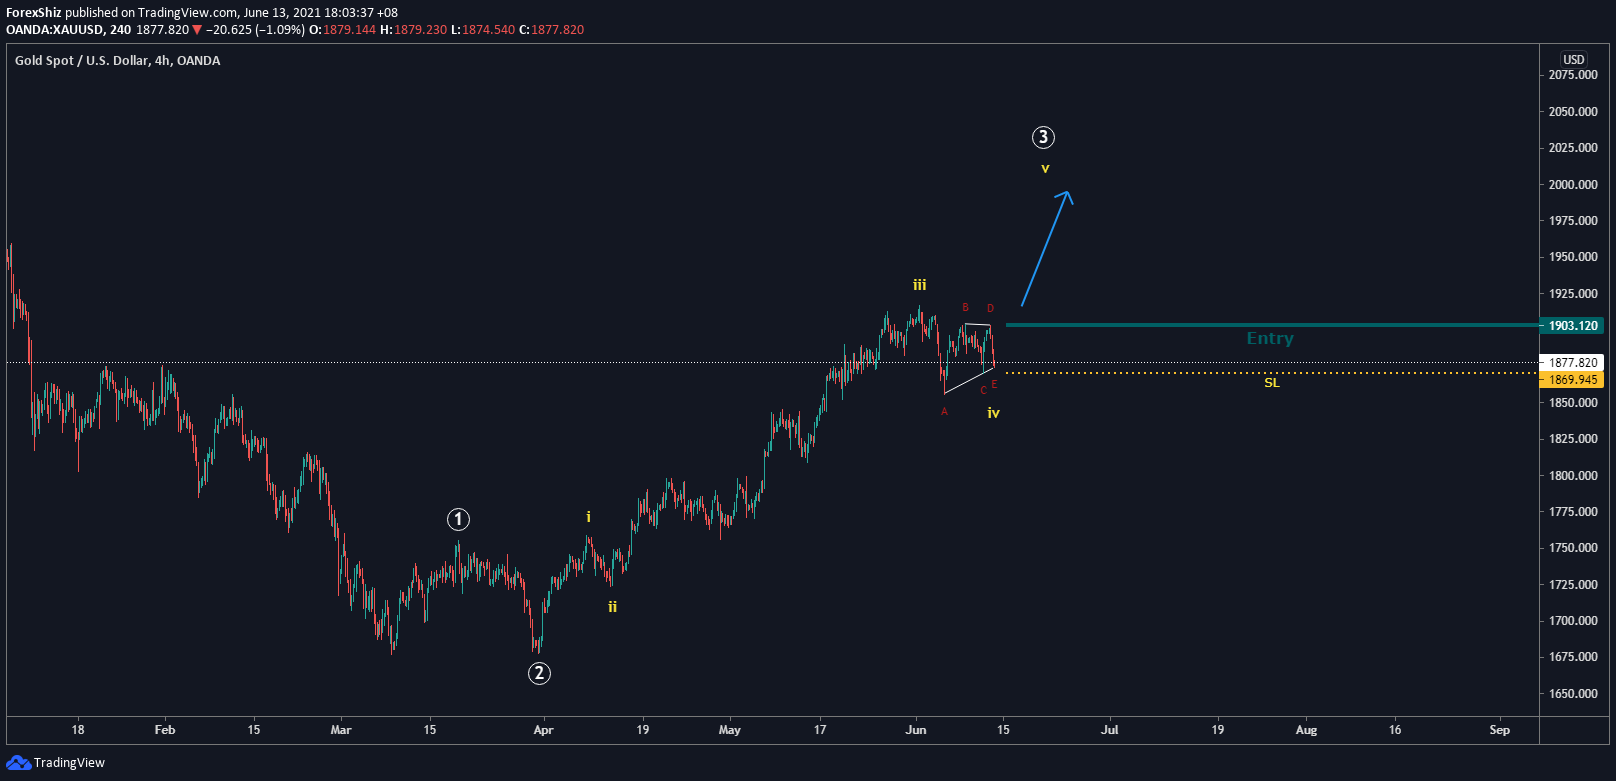1616x781 pixels.
Task: Click the Feb date axis label
Action: click(x=165, y=730)
